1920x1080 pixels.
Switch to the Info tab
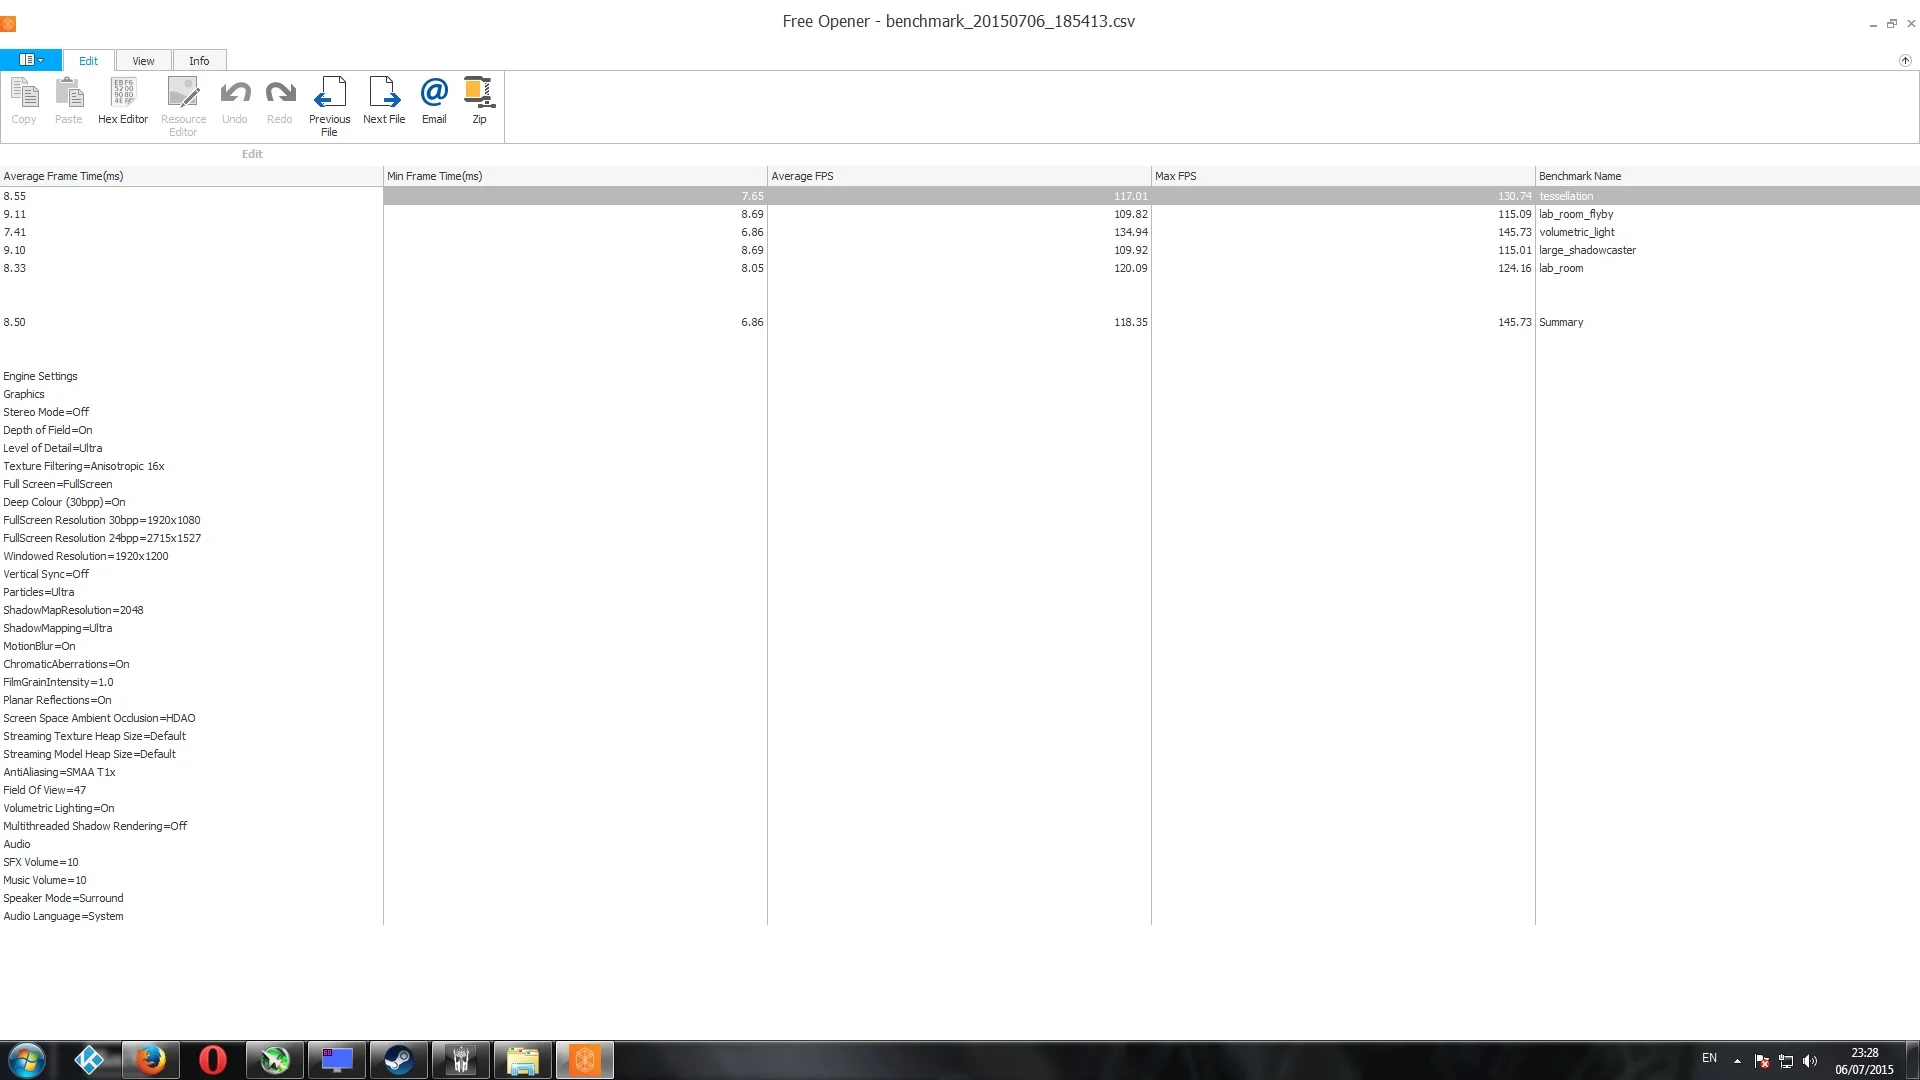tap(200, 61)
